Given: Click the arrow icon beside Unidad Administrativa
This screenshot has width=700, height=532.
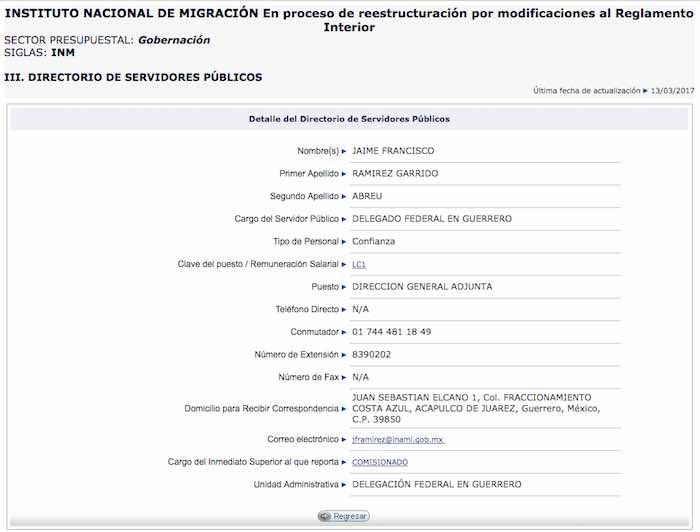Looking at the screenshot, I should (x=344, y=484).
